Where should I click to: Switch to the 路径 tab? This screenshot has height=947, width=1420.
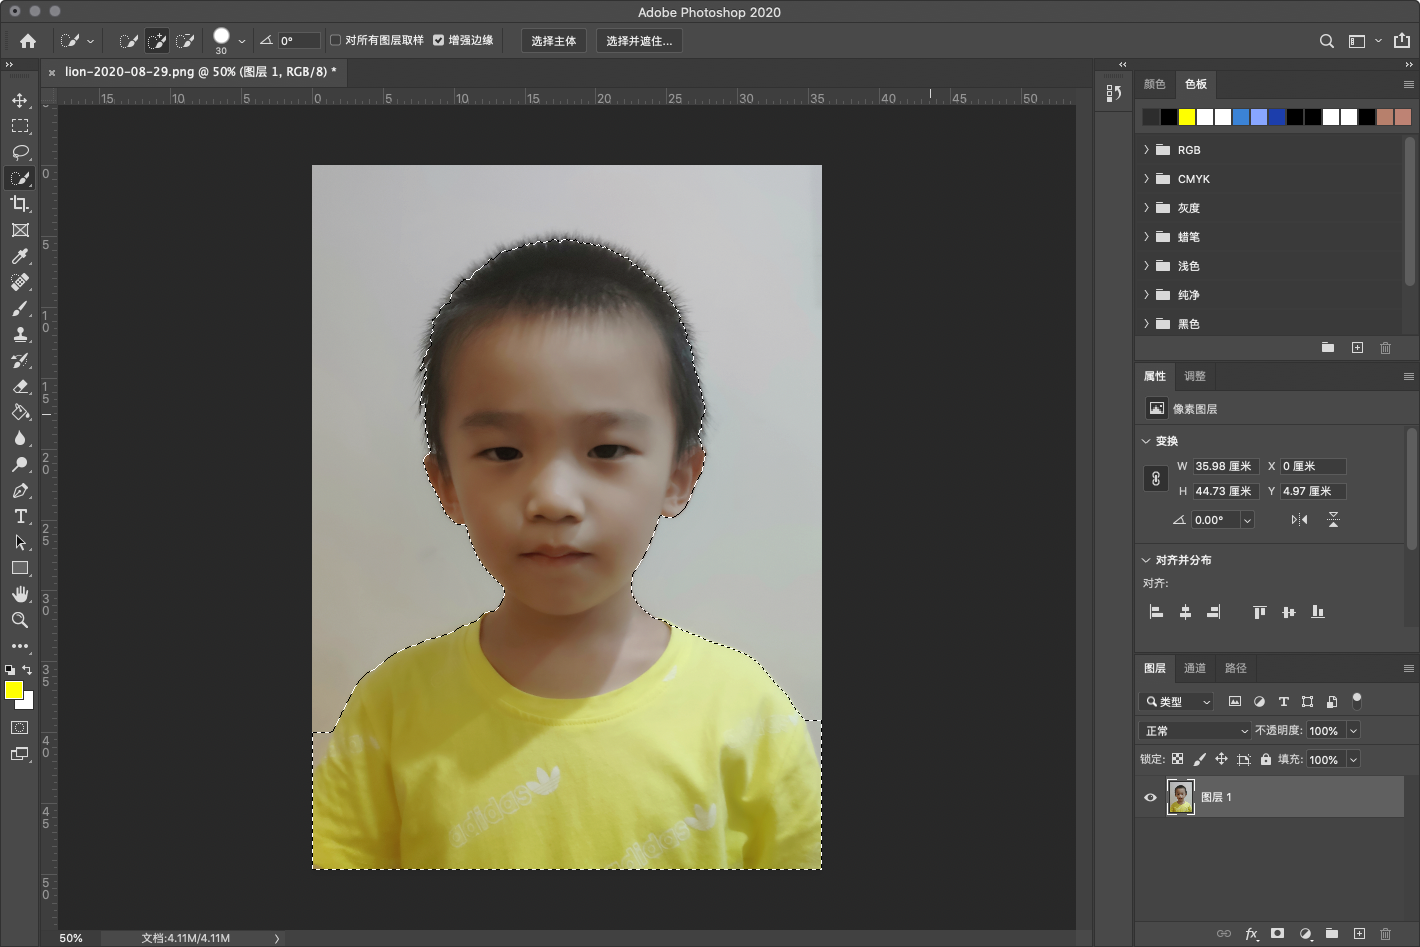(1236, 668)
